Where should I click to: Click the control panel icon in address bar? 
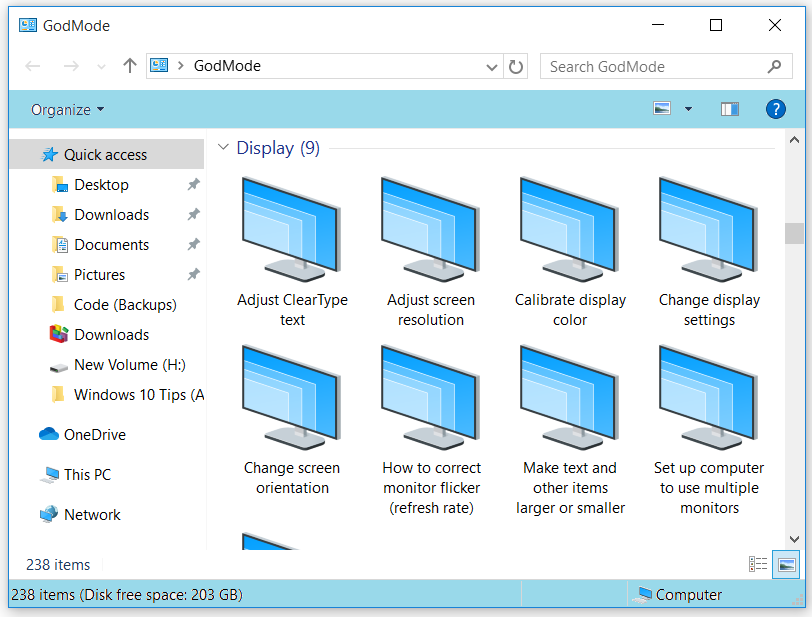[x=159, y=65]
